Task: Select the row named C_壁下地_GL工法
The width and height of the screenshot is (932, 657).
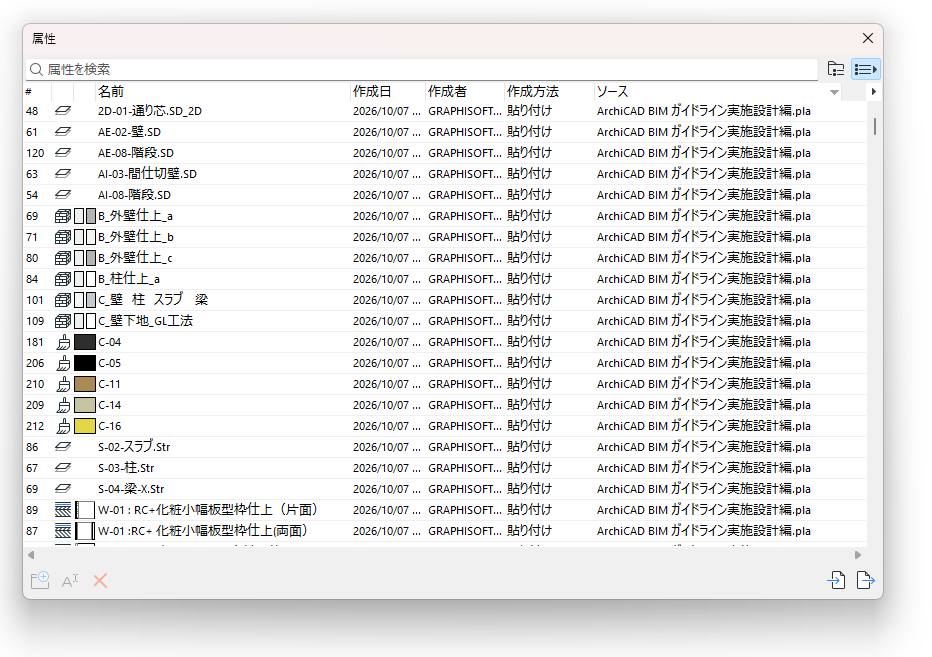Action: tap(445, 321)
